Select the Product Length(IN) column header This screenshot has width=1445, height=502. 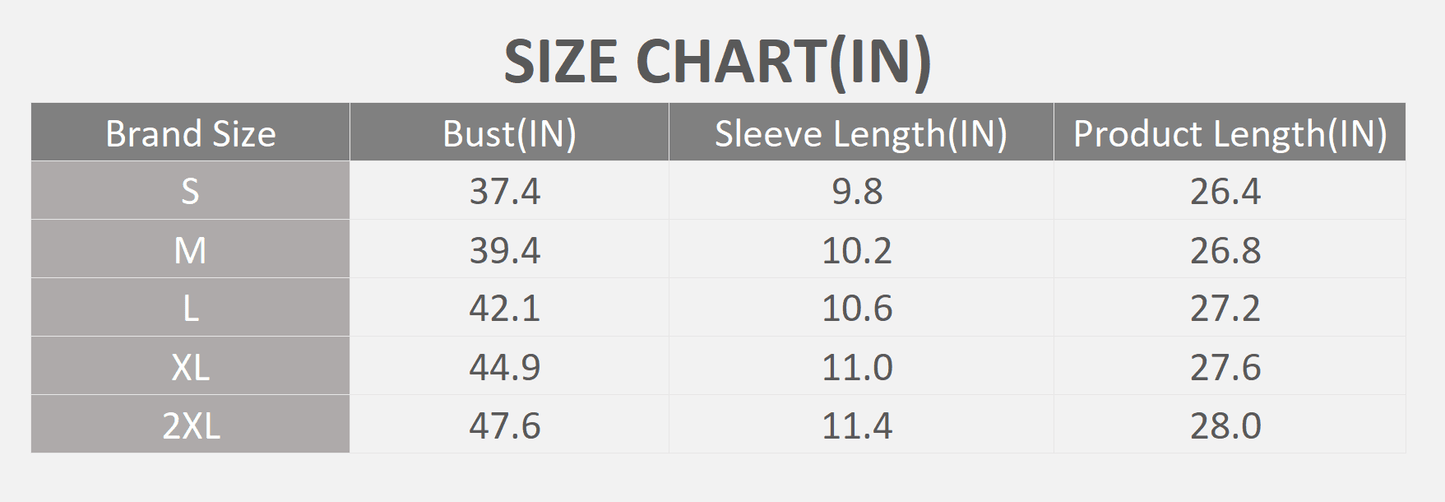pos(1229,132)
